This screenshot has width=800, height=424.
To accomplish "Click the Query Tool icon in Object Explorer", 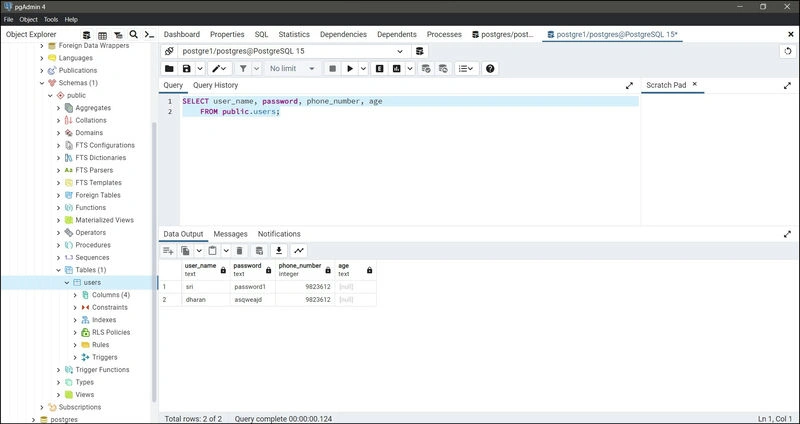I will [x=87, y=35].
